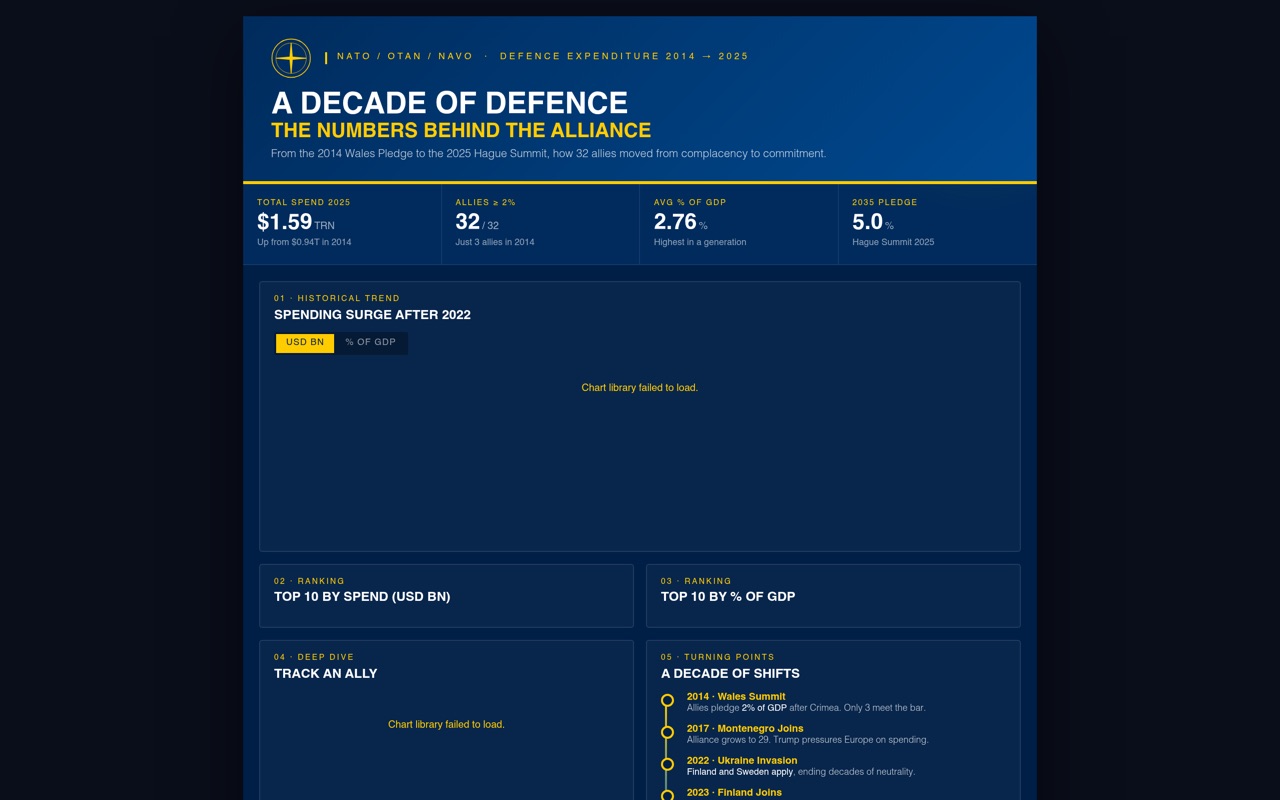1280x800 pixels.
Task: Click the NATO compass star emblem
Action: coord(291,58)
